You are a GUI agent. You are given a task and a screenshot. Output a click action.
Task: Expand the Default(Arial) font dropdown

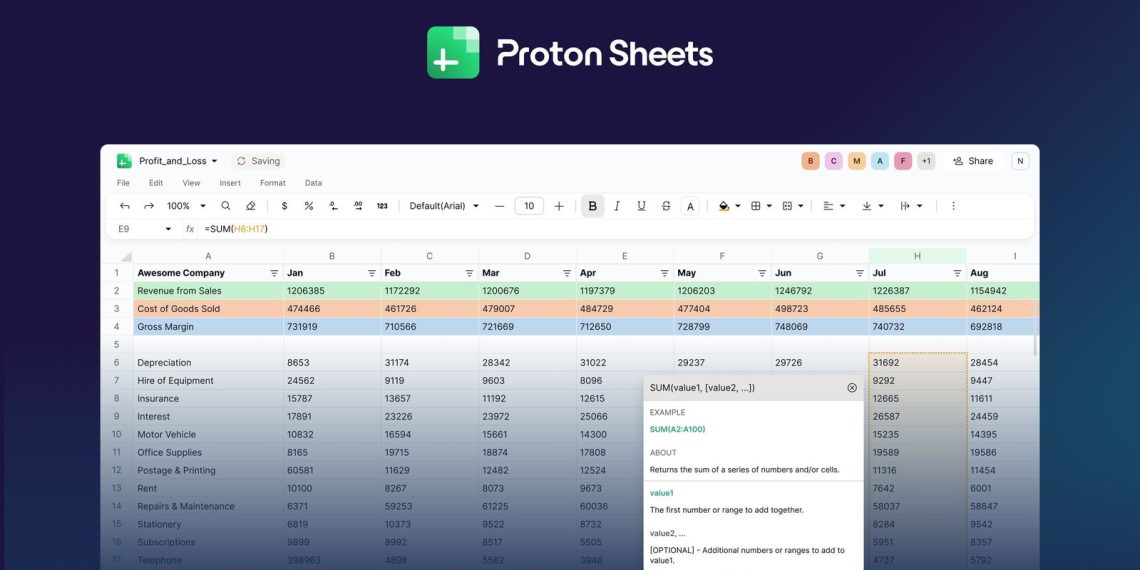tap(444, 206)
